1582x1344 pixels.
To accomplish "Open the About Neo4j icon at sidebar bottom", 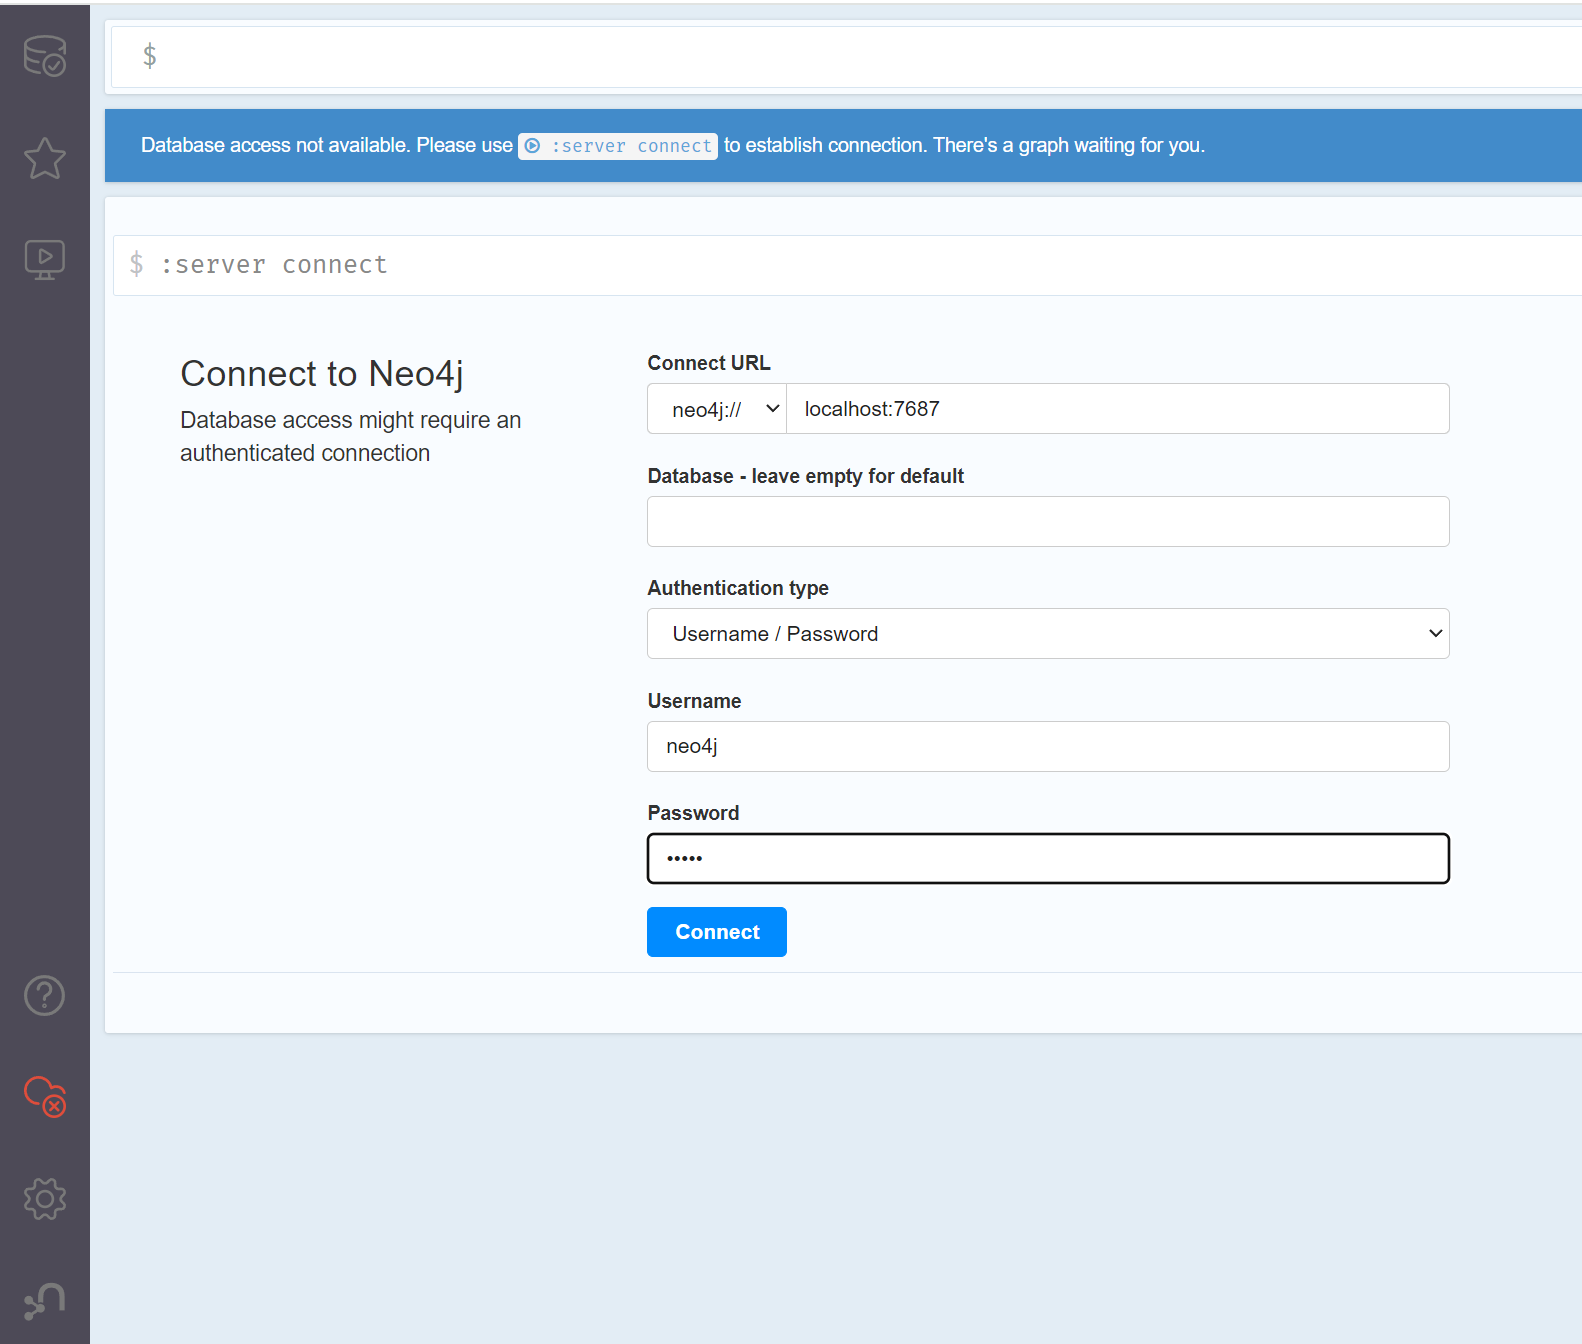I will pyautogui.click(x=45, y=1300).
